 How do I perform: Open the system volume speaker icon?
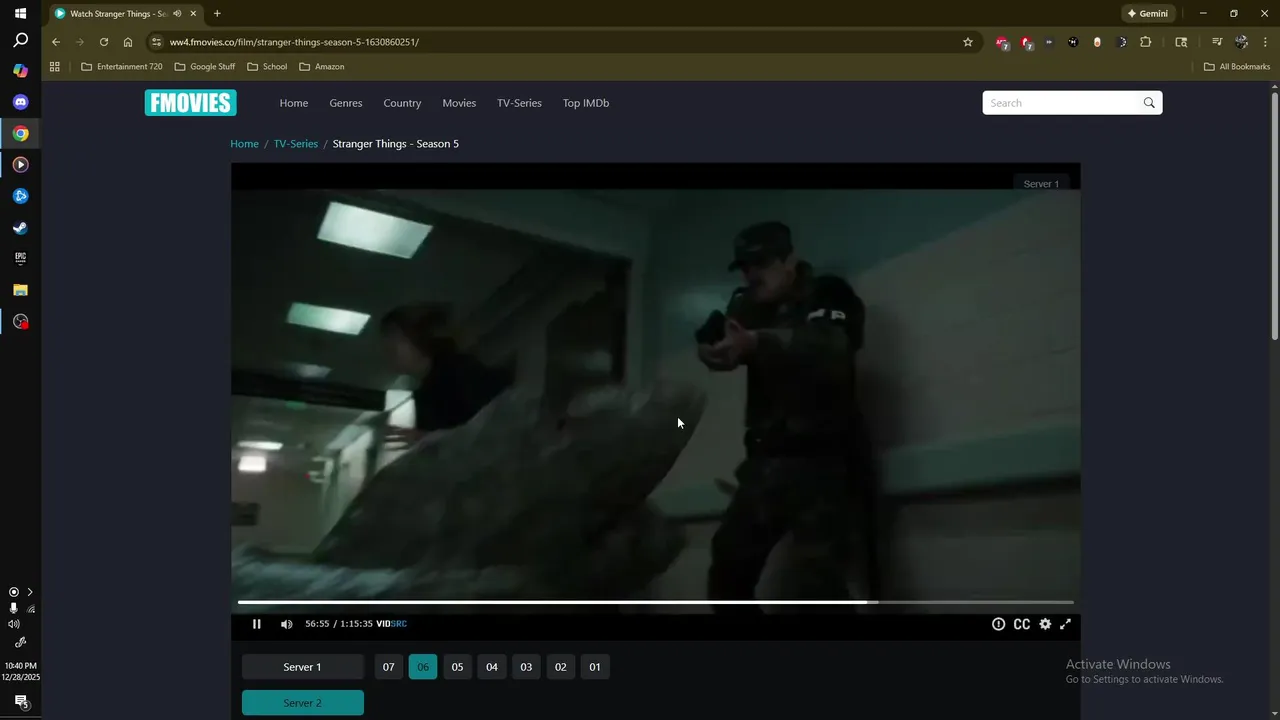click(14, 624)
